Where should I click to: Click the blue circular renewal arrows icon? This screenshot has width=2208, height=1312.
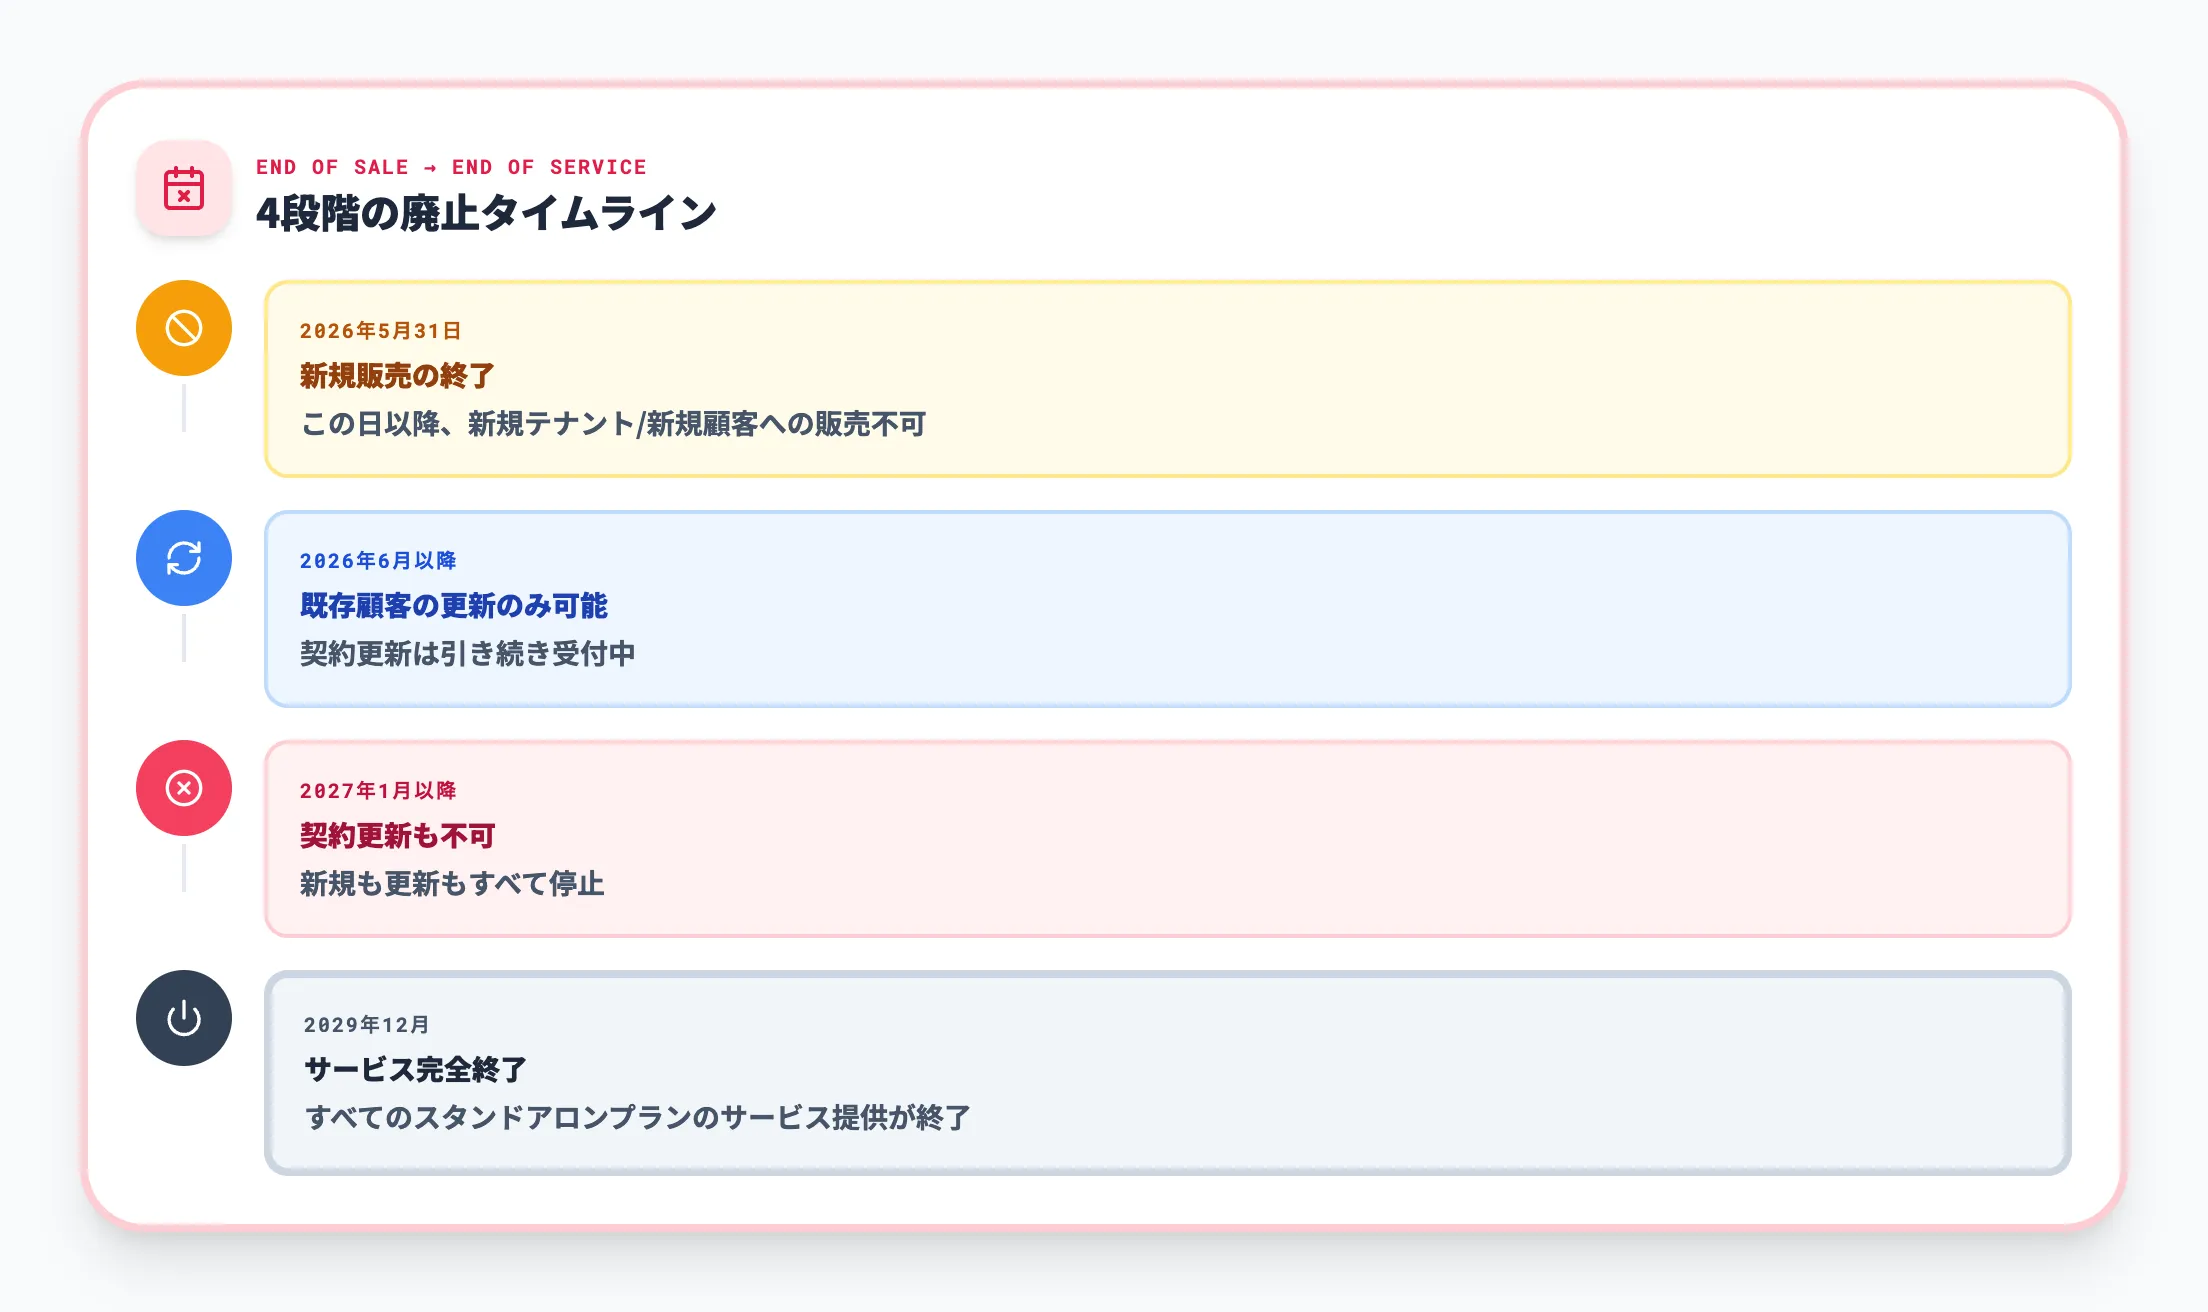(184, 558)
